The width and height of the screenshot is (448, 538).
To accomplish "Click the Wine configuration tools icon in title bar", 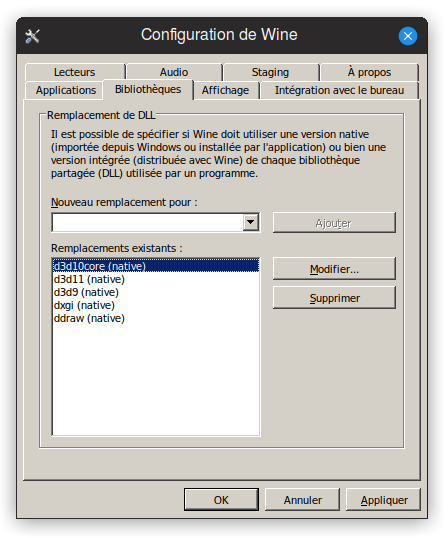I will [x=33, y=36].
